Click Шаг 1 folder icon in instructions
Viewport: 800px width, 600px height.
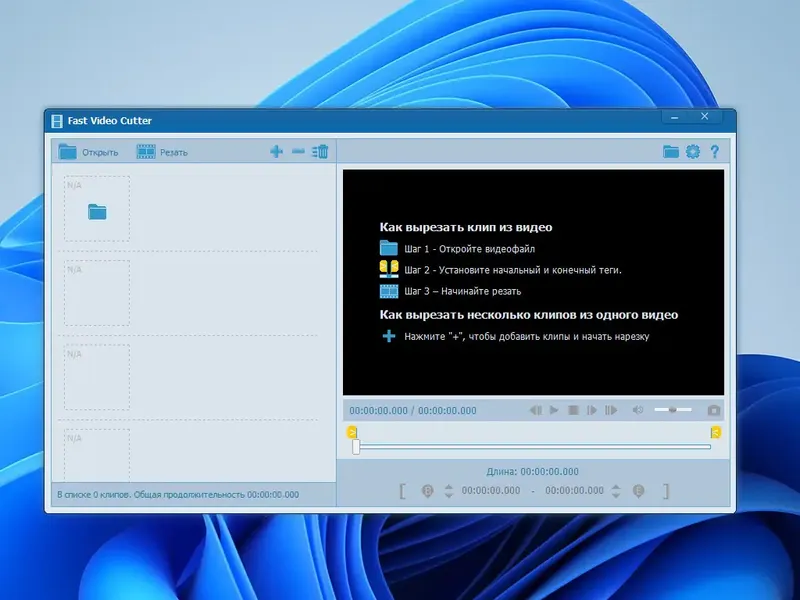389,248
